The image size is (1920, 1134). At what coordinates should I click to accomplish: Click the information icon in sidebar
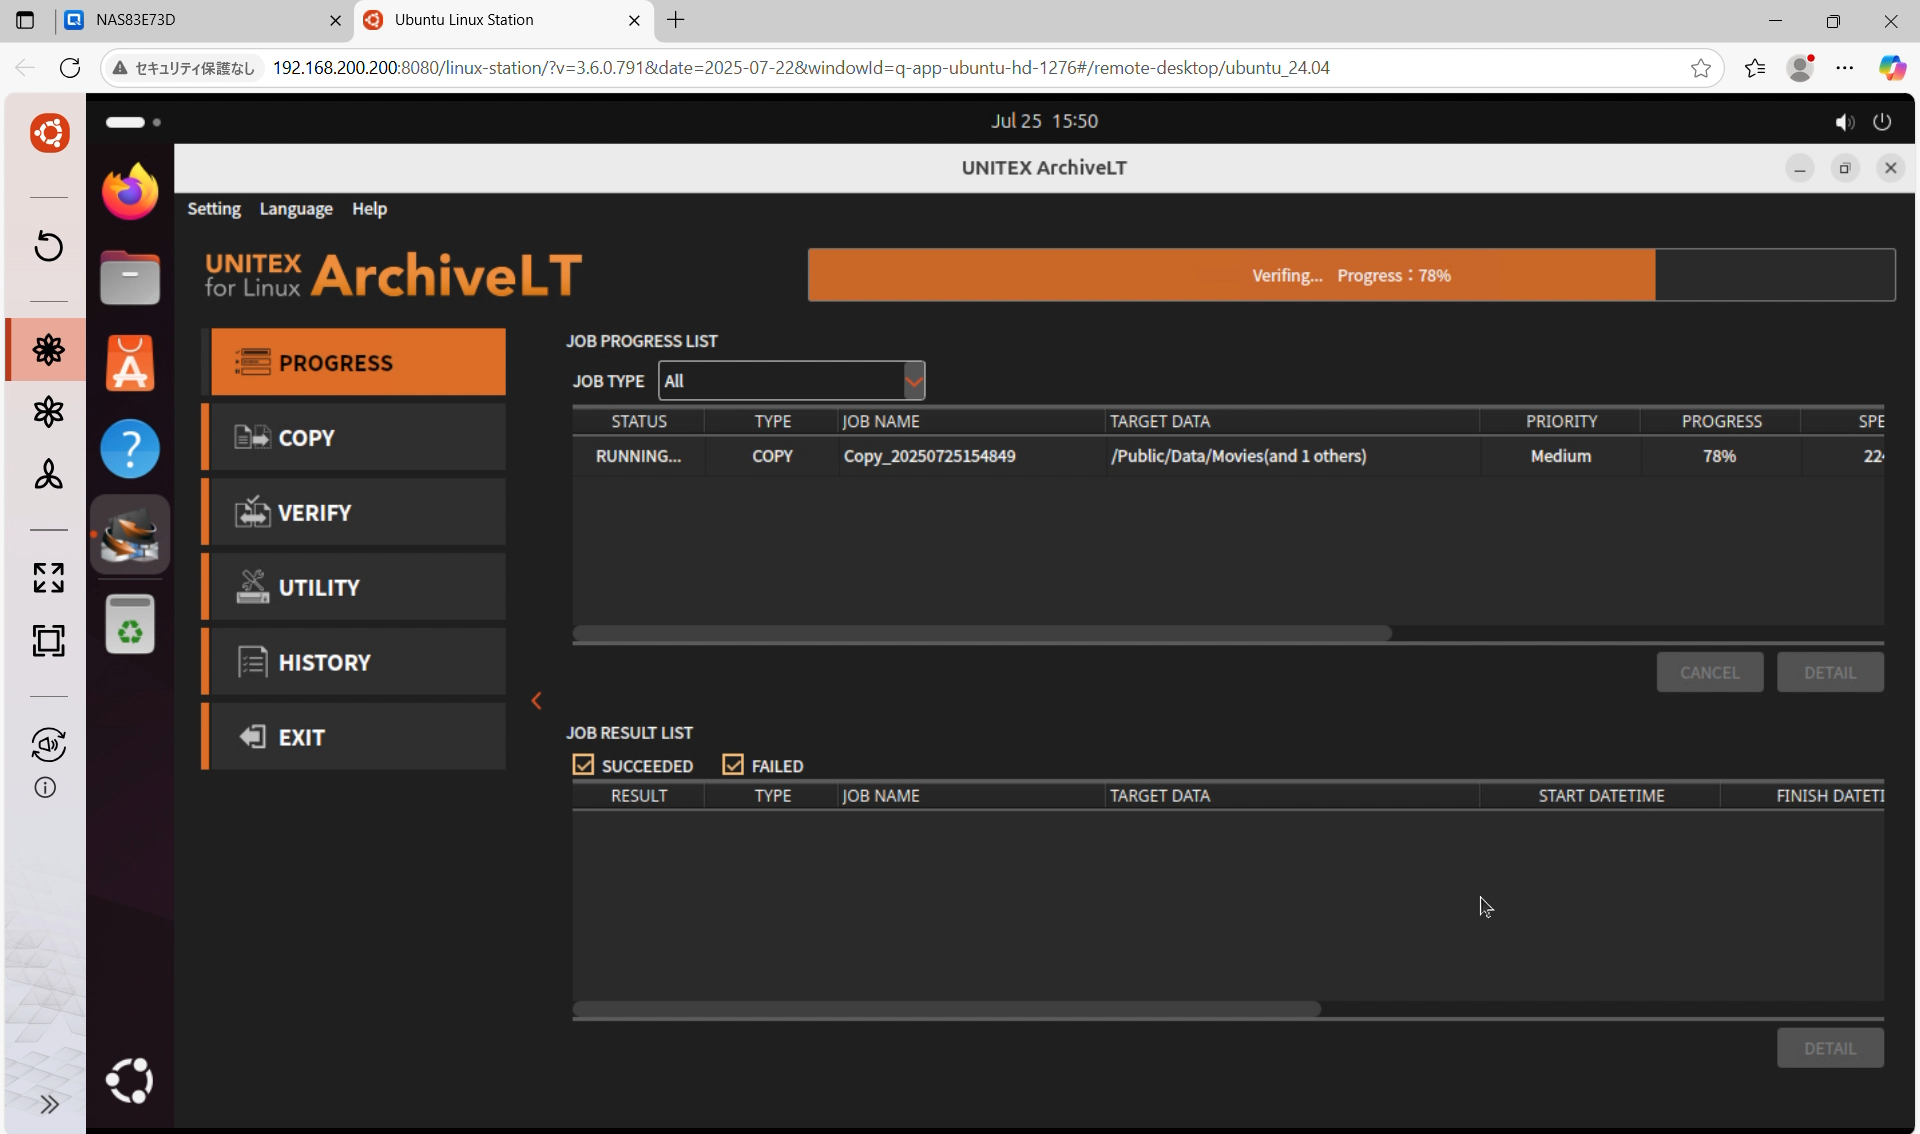(45, 788)
